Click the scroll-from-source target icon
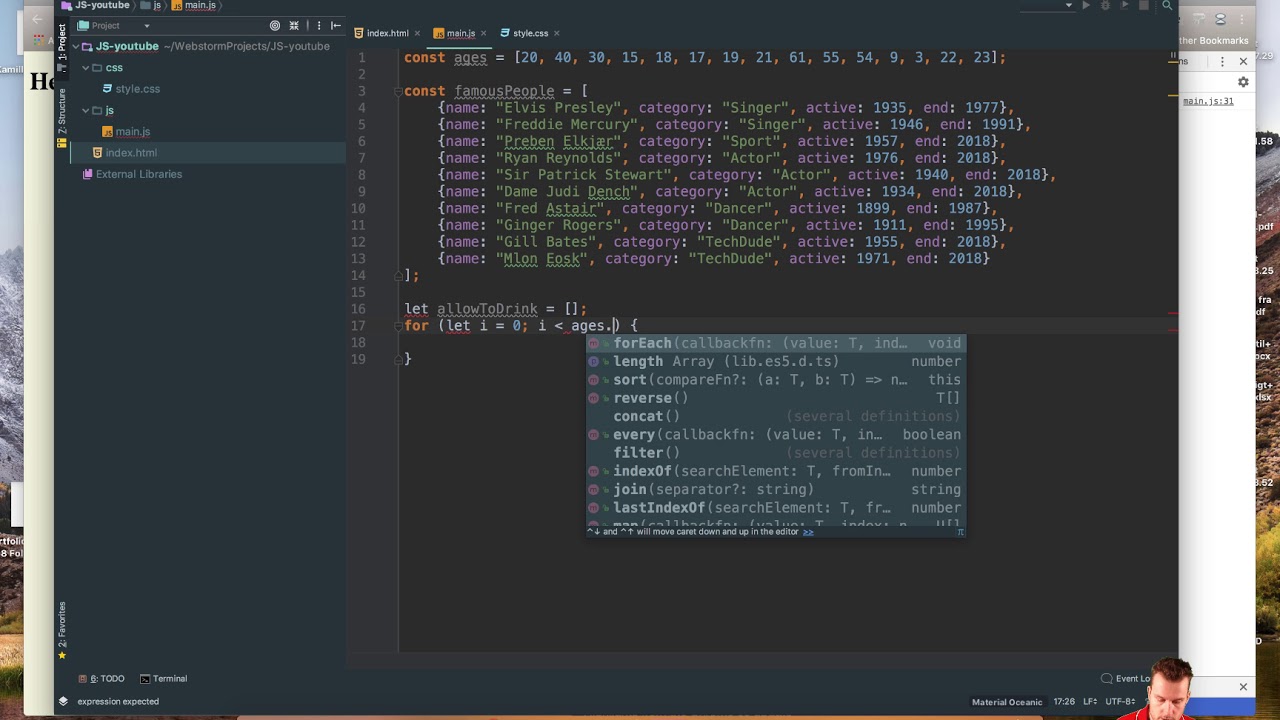 [275, 25]
